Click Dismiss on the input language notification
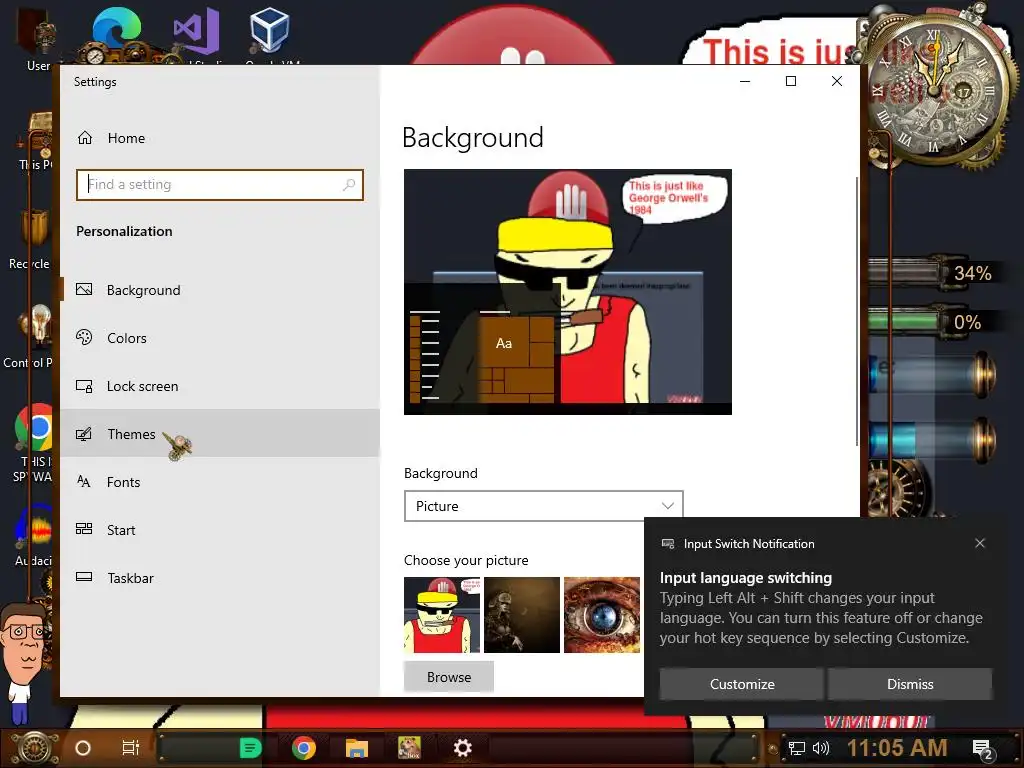This screenshot has height=768, width=1024. [910, 684]
